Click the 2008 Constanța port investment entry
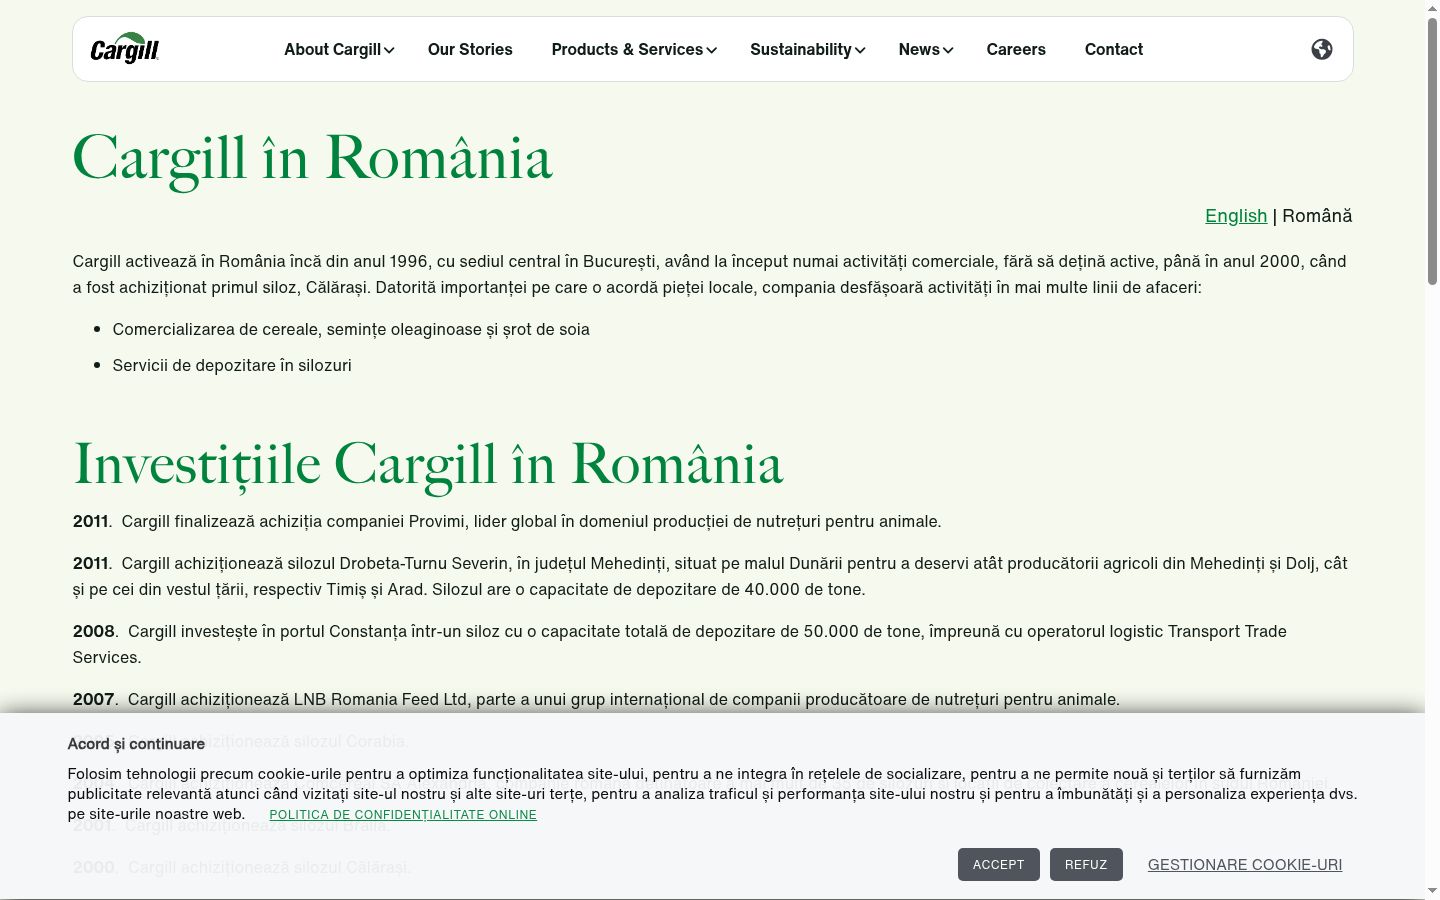The width and height of the screenshot is (1440, 900). click(680, 644)
